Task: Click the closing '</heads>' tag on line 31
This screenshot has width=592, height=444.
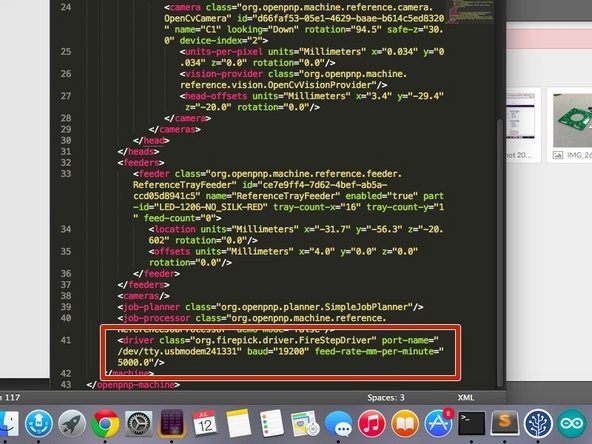Action: click(138, 152)
